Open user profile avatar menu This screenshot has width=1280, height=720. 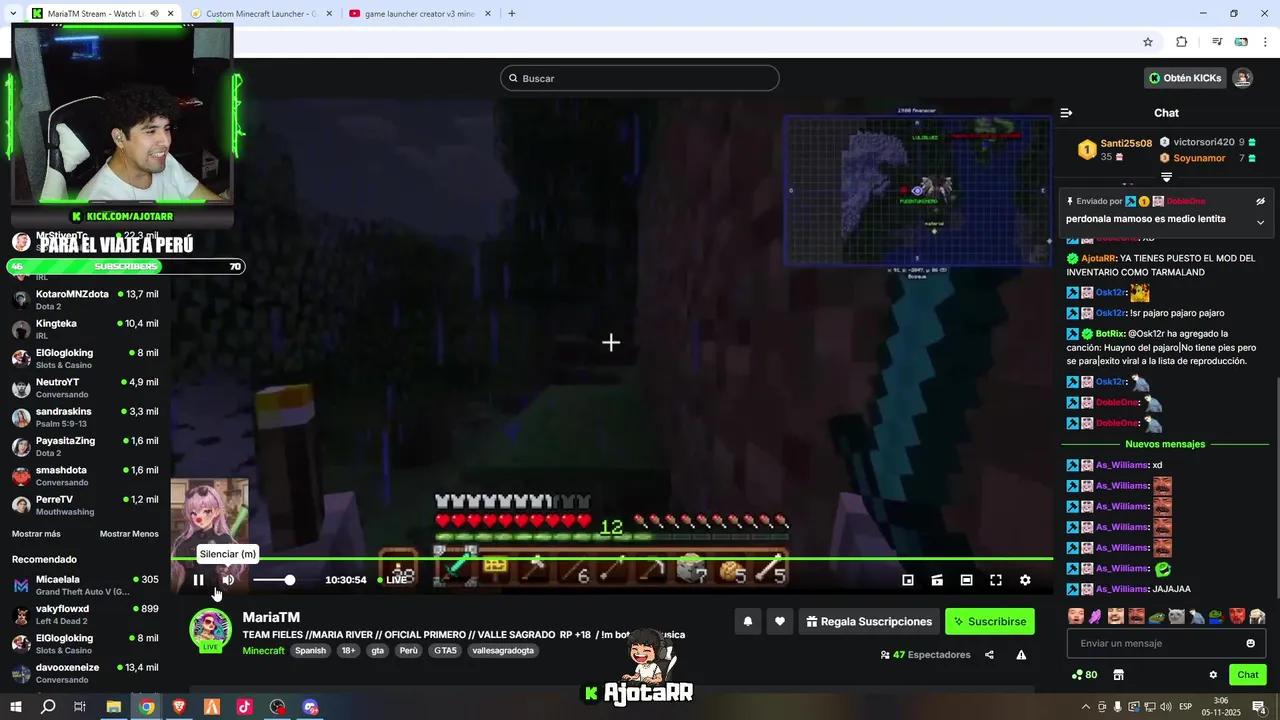click(x=1243, y=78)
